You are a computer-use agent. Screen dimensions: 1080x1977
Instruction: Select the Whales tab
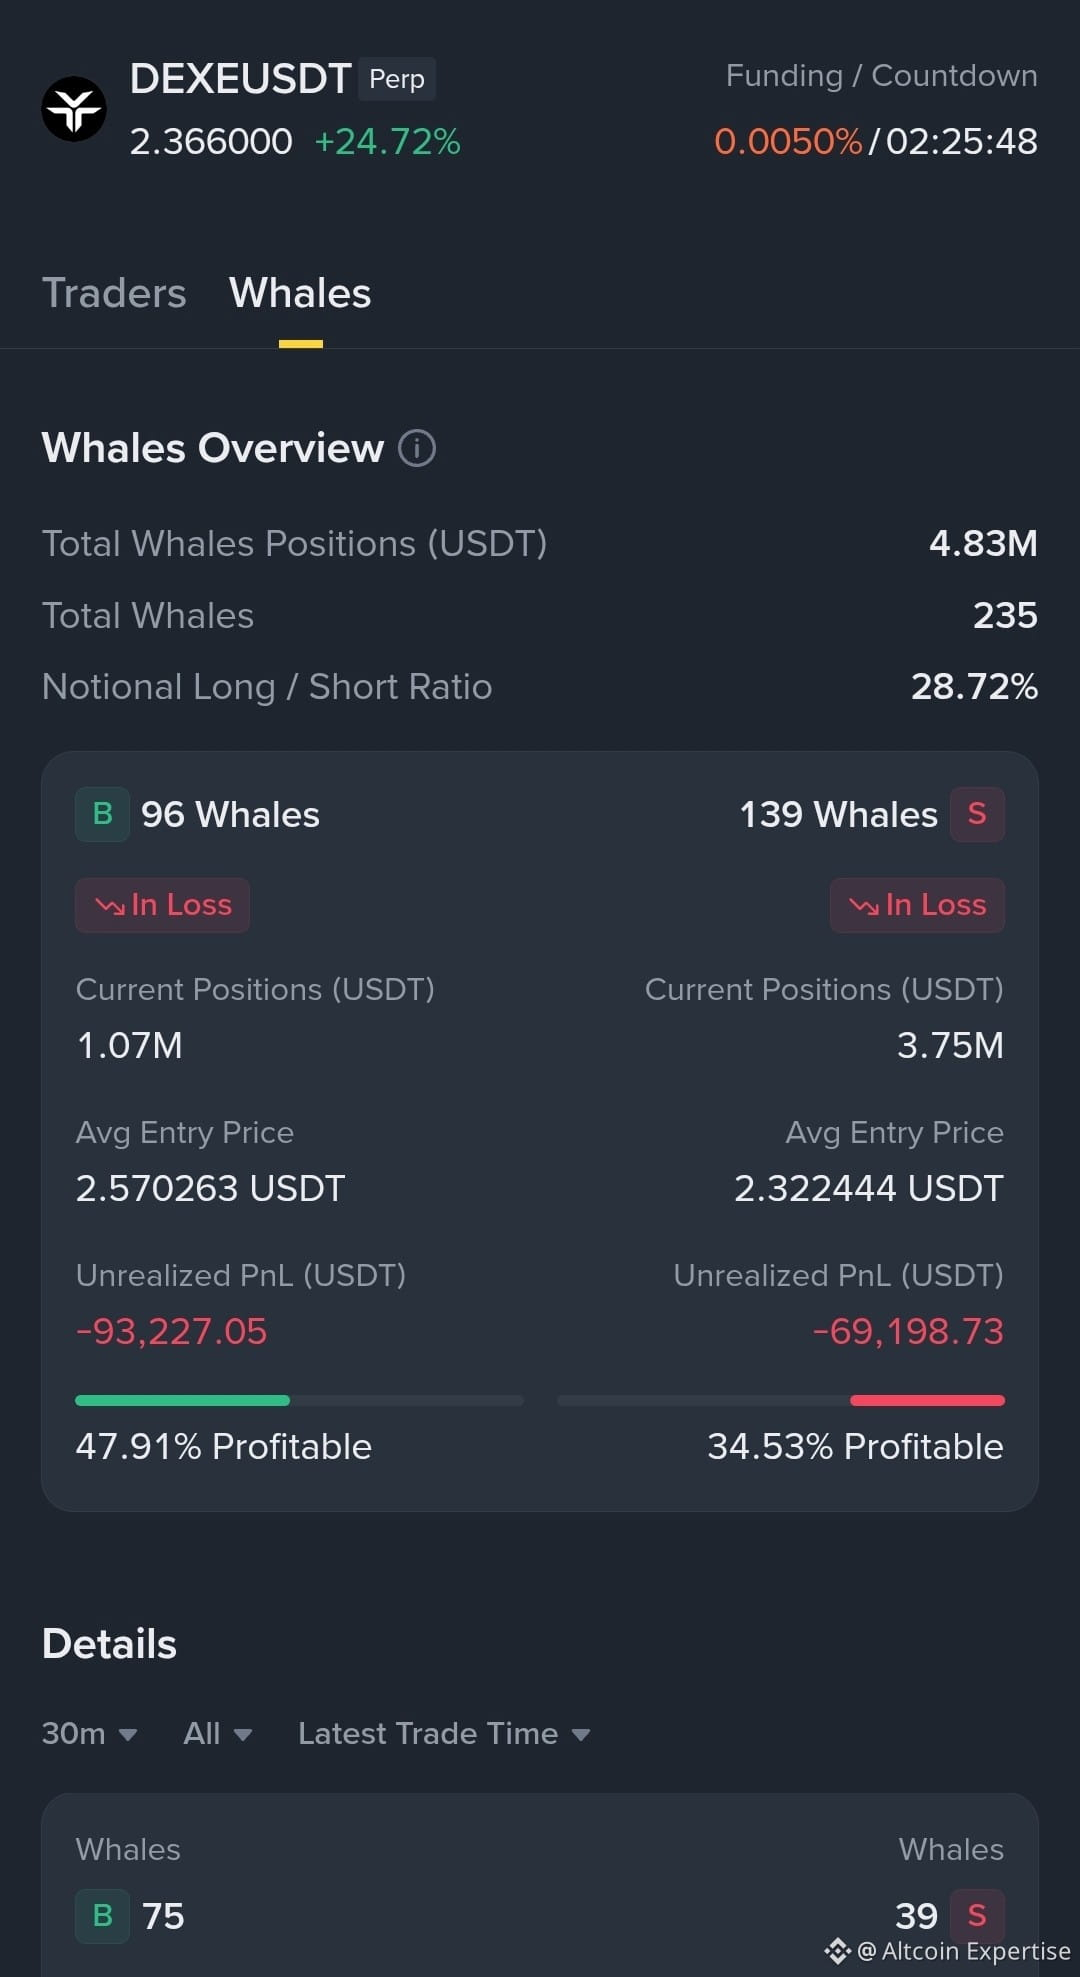coord(300,293)
